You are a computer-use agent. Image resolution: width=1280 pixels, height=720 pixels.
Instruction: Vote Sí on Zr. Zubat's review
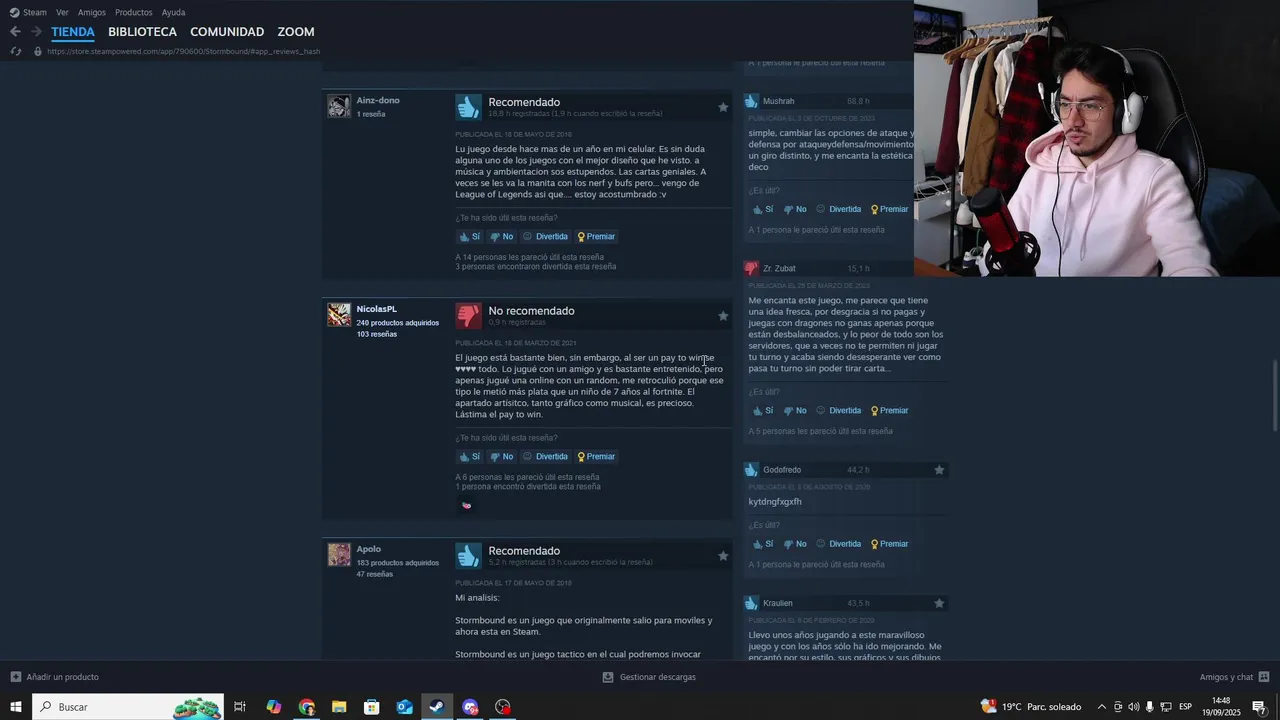coord(762,411)
